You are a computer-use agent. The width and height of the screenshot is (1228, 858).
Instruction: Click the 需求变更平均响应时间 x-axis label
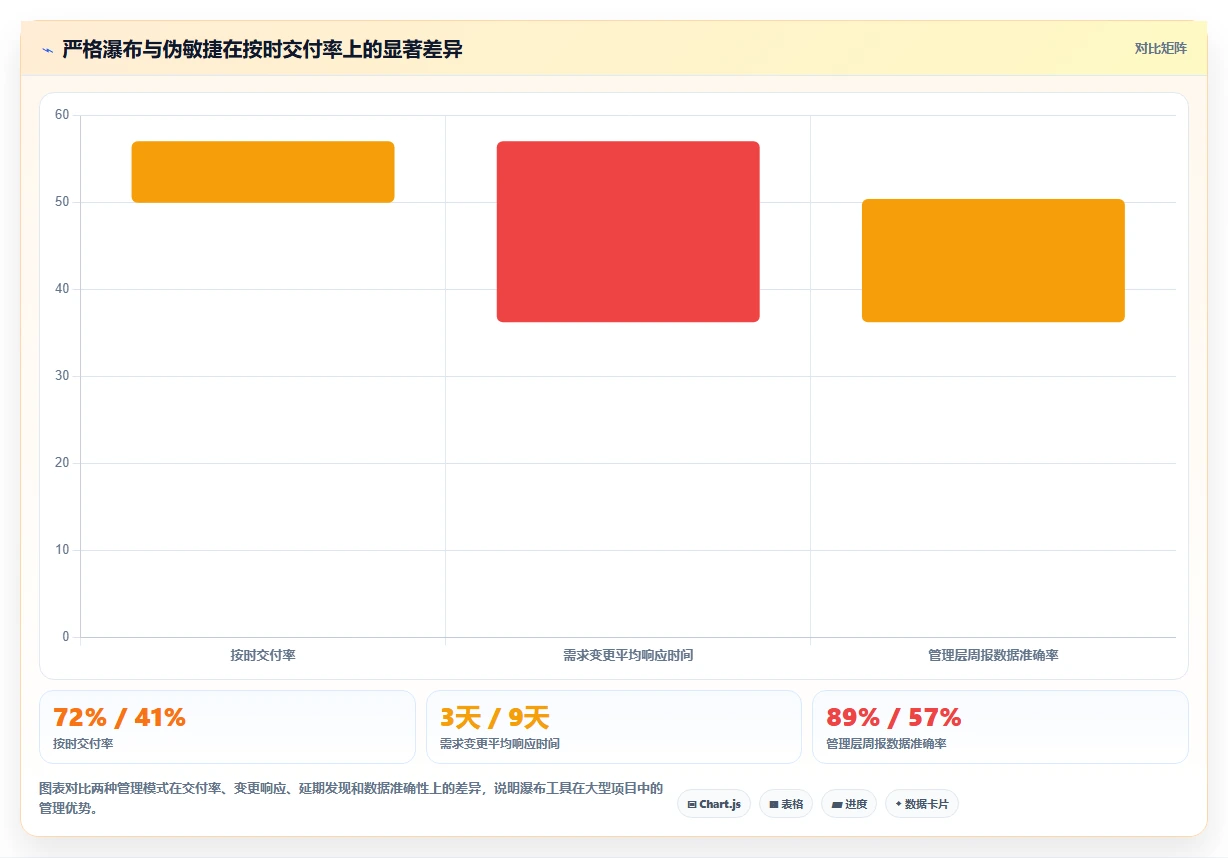point(628,656)
